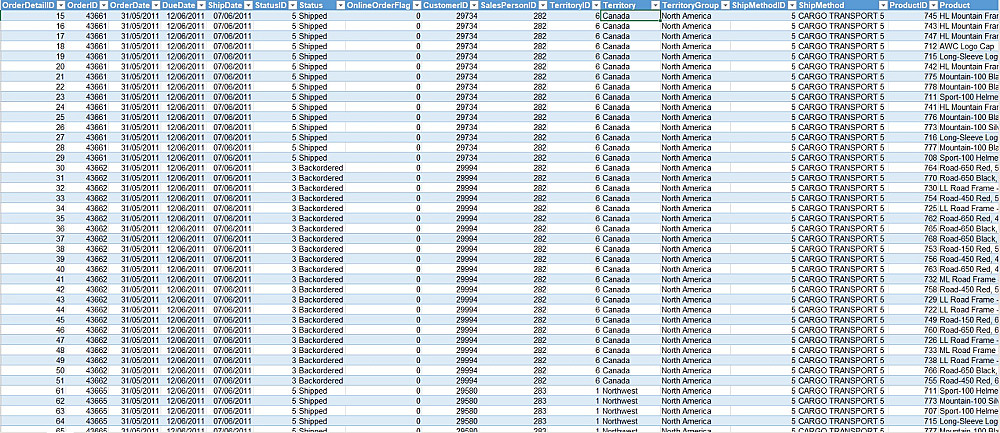Open the OrderDate column filter dropdown
Screen dimensions: 1000x433
click(156, 4)
